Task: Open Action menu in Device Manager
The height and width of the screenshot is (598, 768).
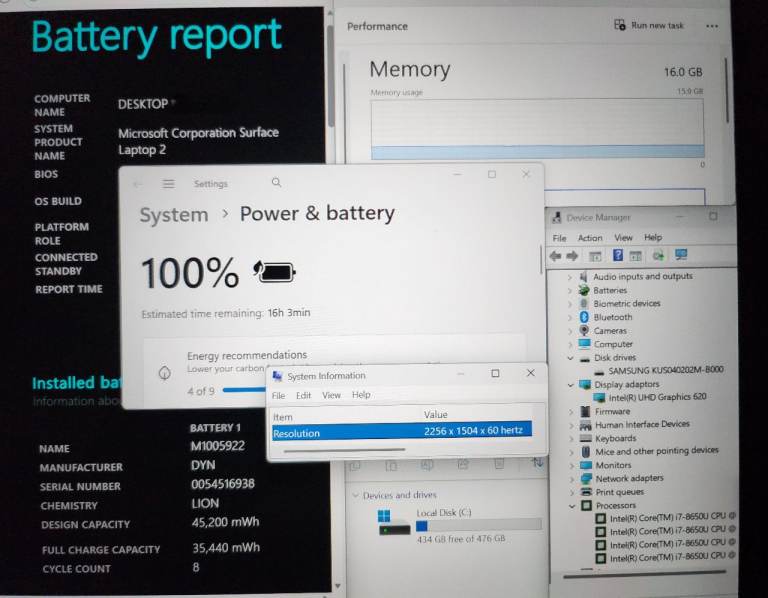Action: pos(590,238)
